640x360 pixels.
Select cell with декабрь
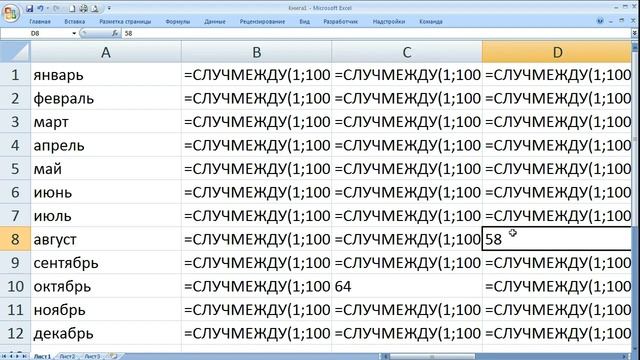[x=106, y=333]
